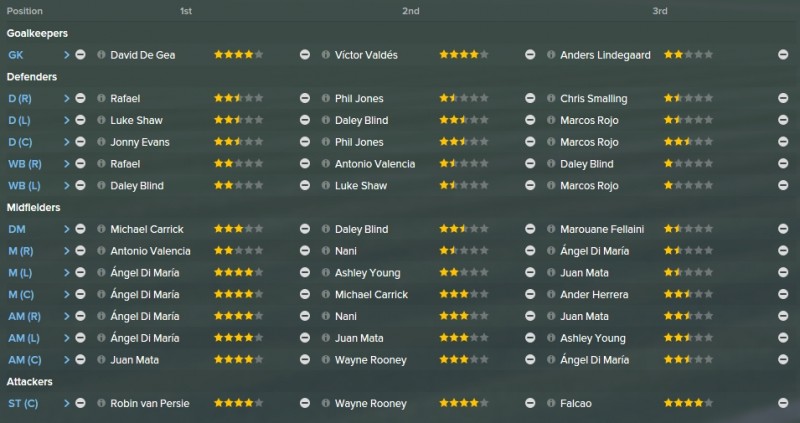Expand the GK position arrow
The width and height of the screenshot is (800, 423).
66,55
